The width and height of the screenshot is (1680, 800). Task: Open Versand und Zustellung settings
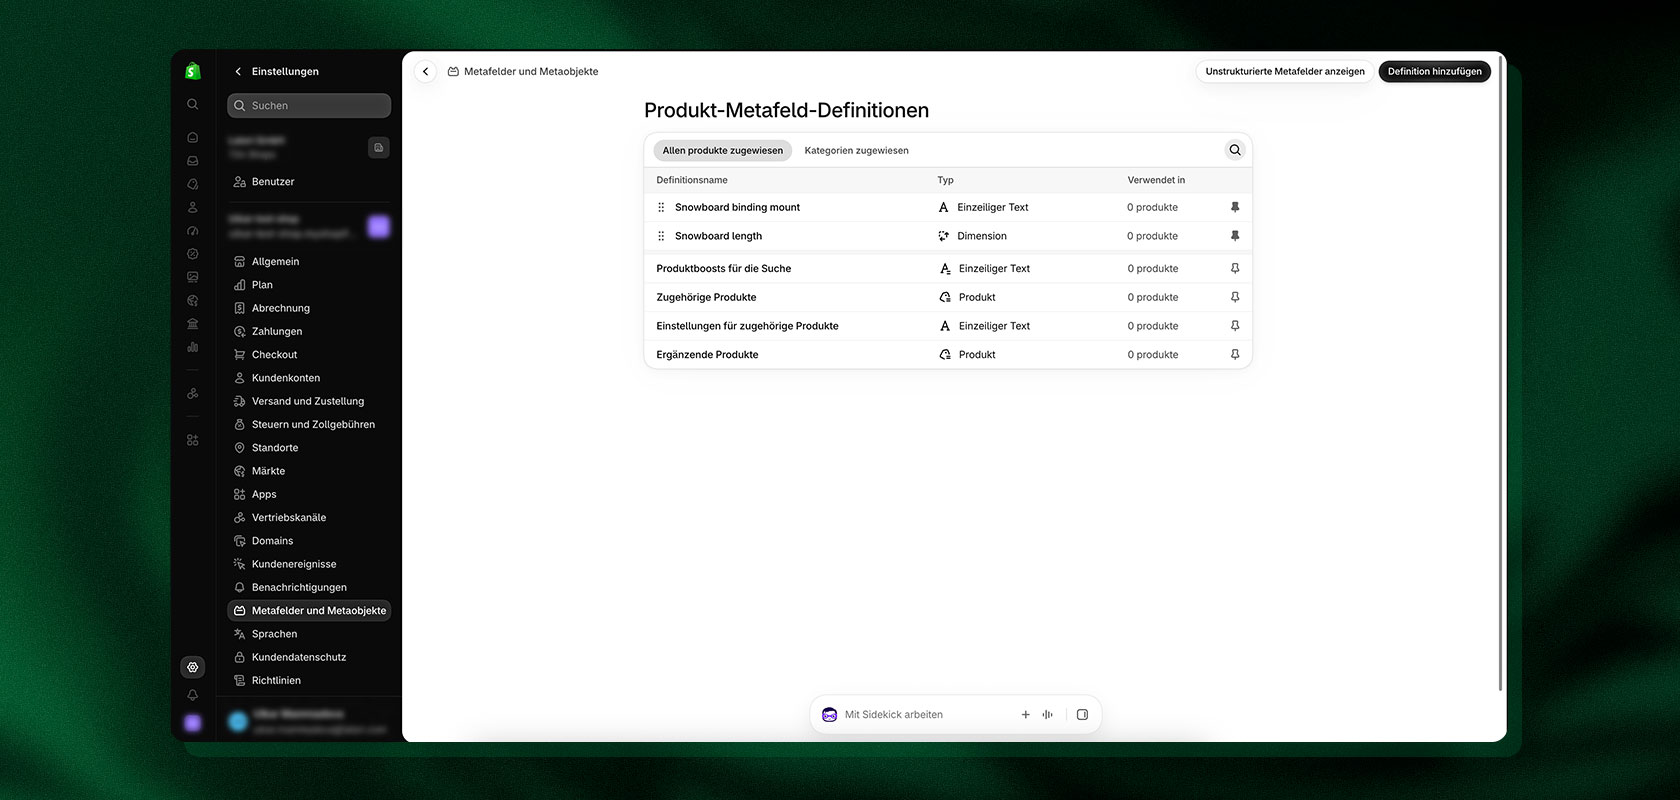click(309, 401)
